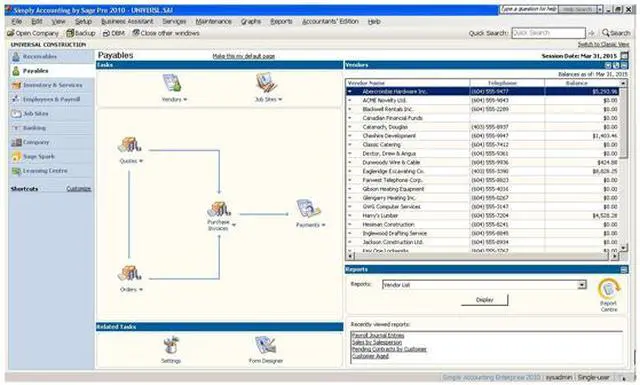Open the Vendors task icon

click(x=172, y=83)
